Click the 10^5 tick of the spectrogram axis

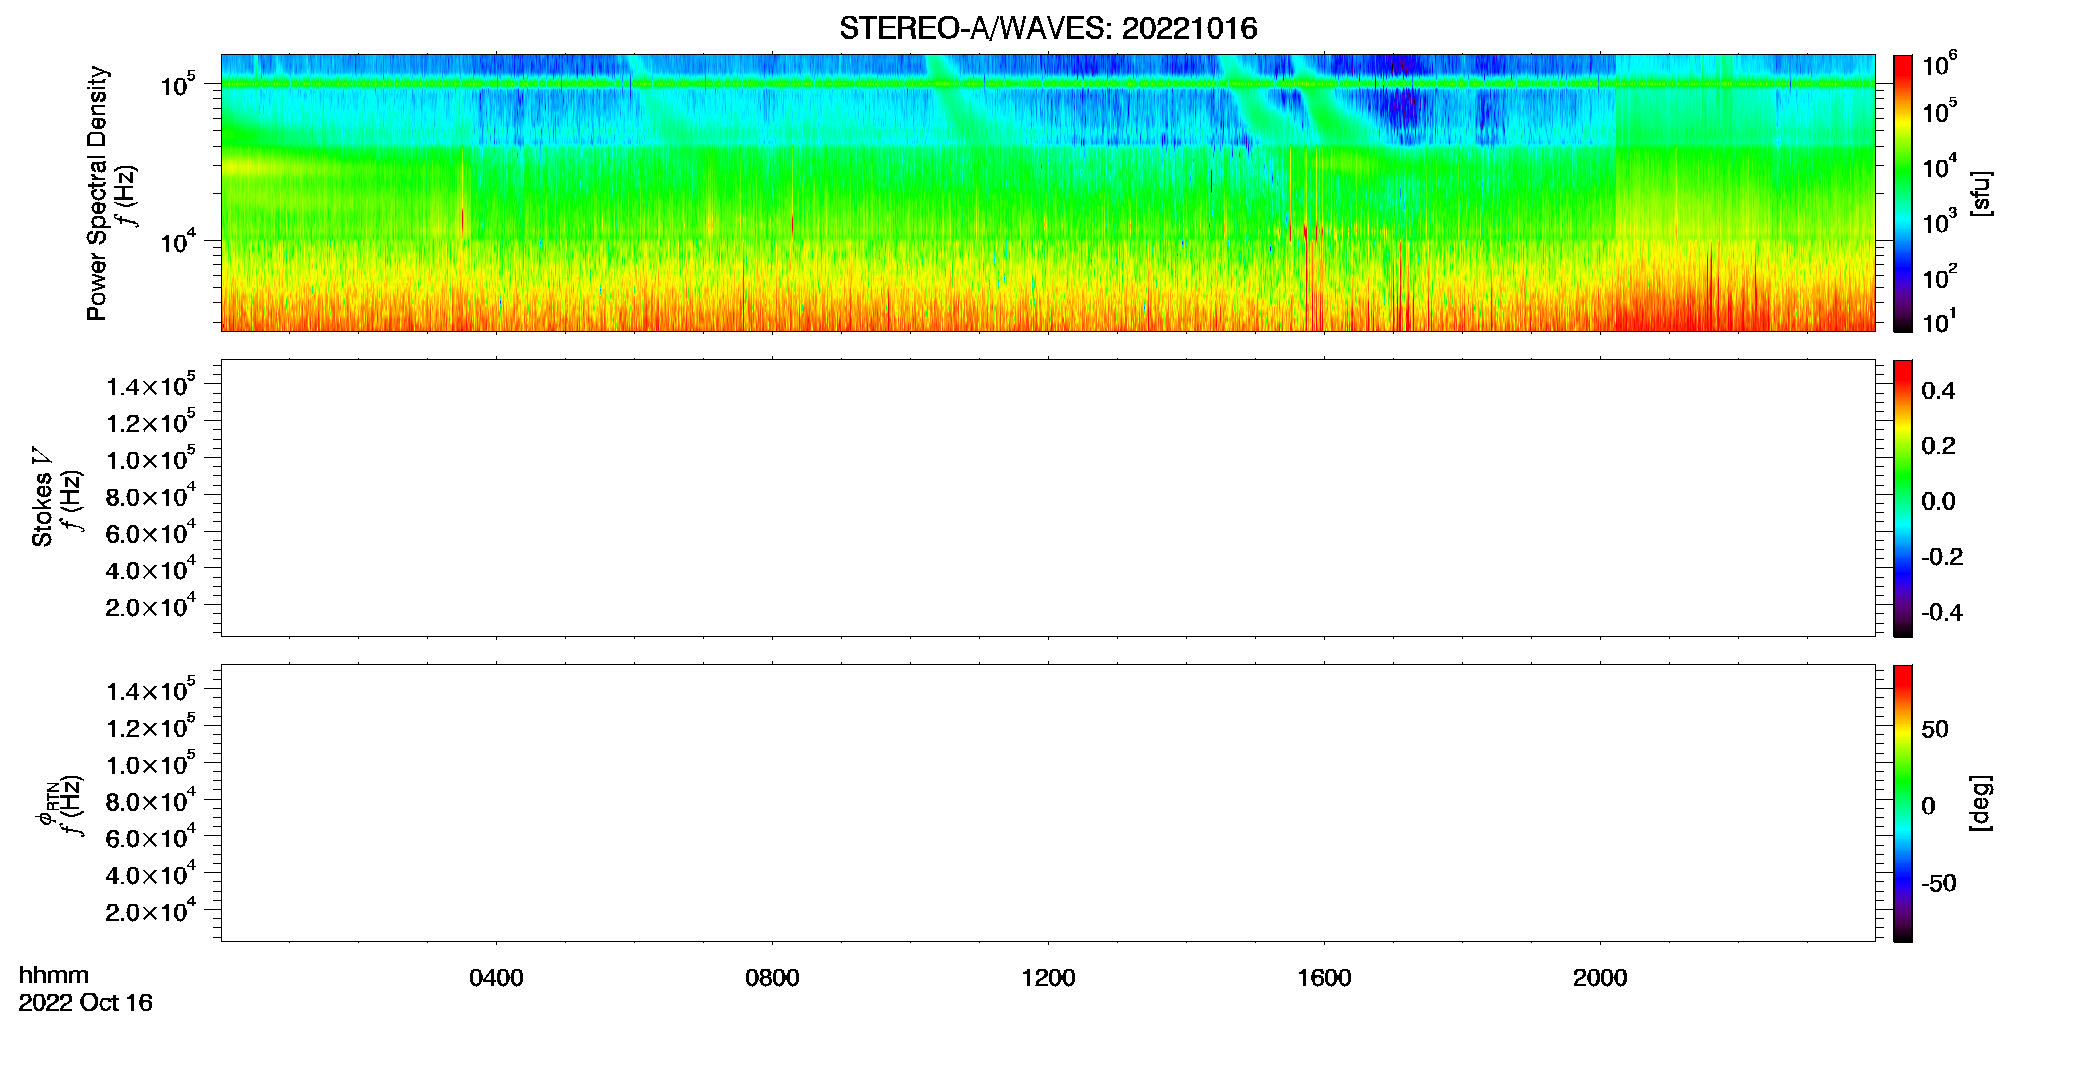pos(178,84)
